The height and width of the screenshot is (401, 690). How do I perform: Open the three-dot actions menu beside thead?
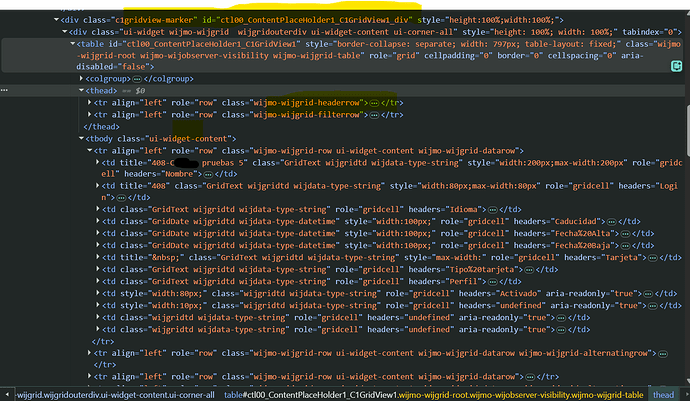coord(4,90)
